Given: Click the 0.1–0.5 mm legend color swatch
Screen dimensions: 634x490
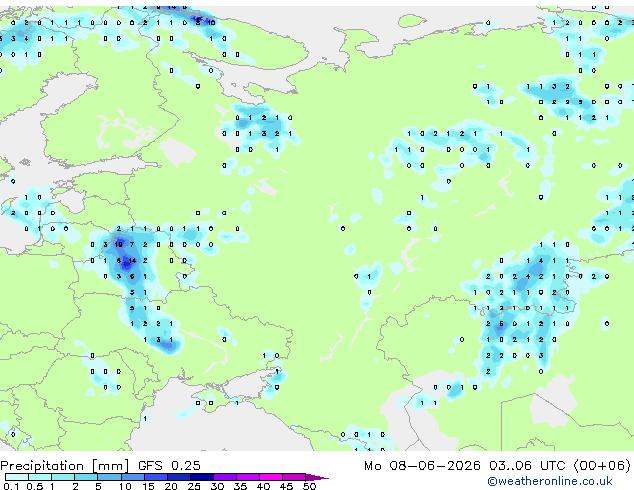Looking at the screenshot, I should pos(17,477).
